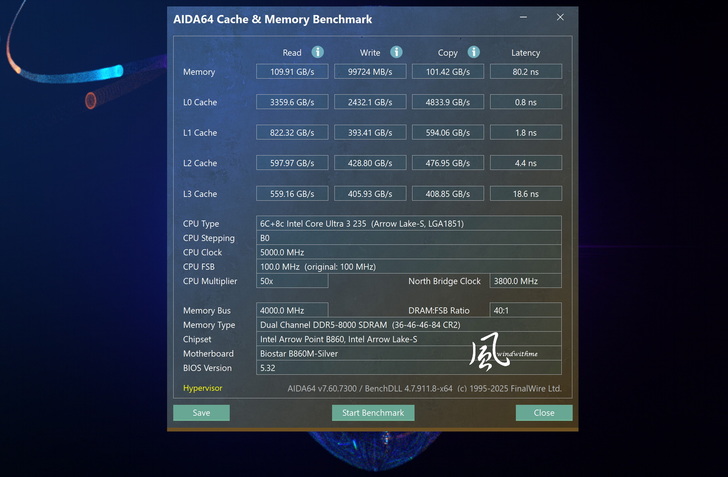Screen dimensions: 728x477
Task: Select the L1 Cache latency 1.8 ns
Action: coord(526,132)
